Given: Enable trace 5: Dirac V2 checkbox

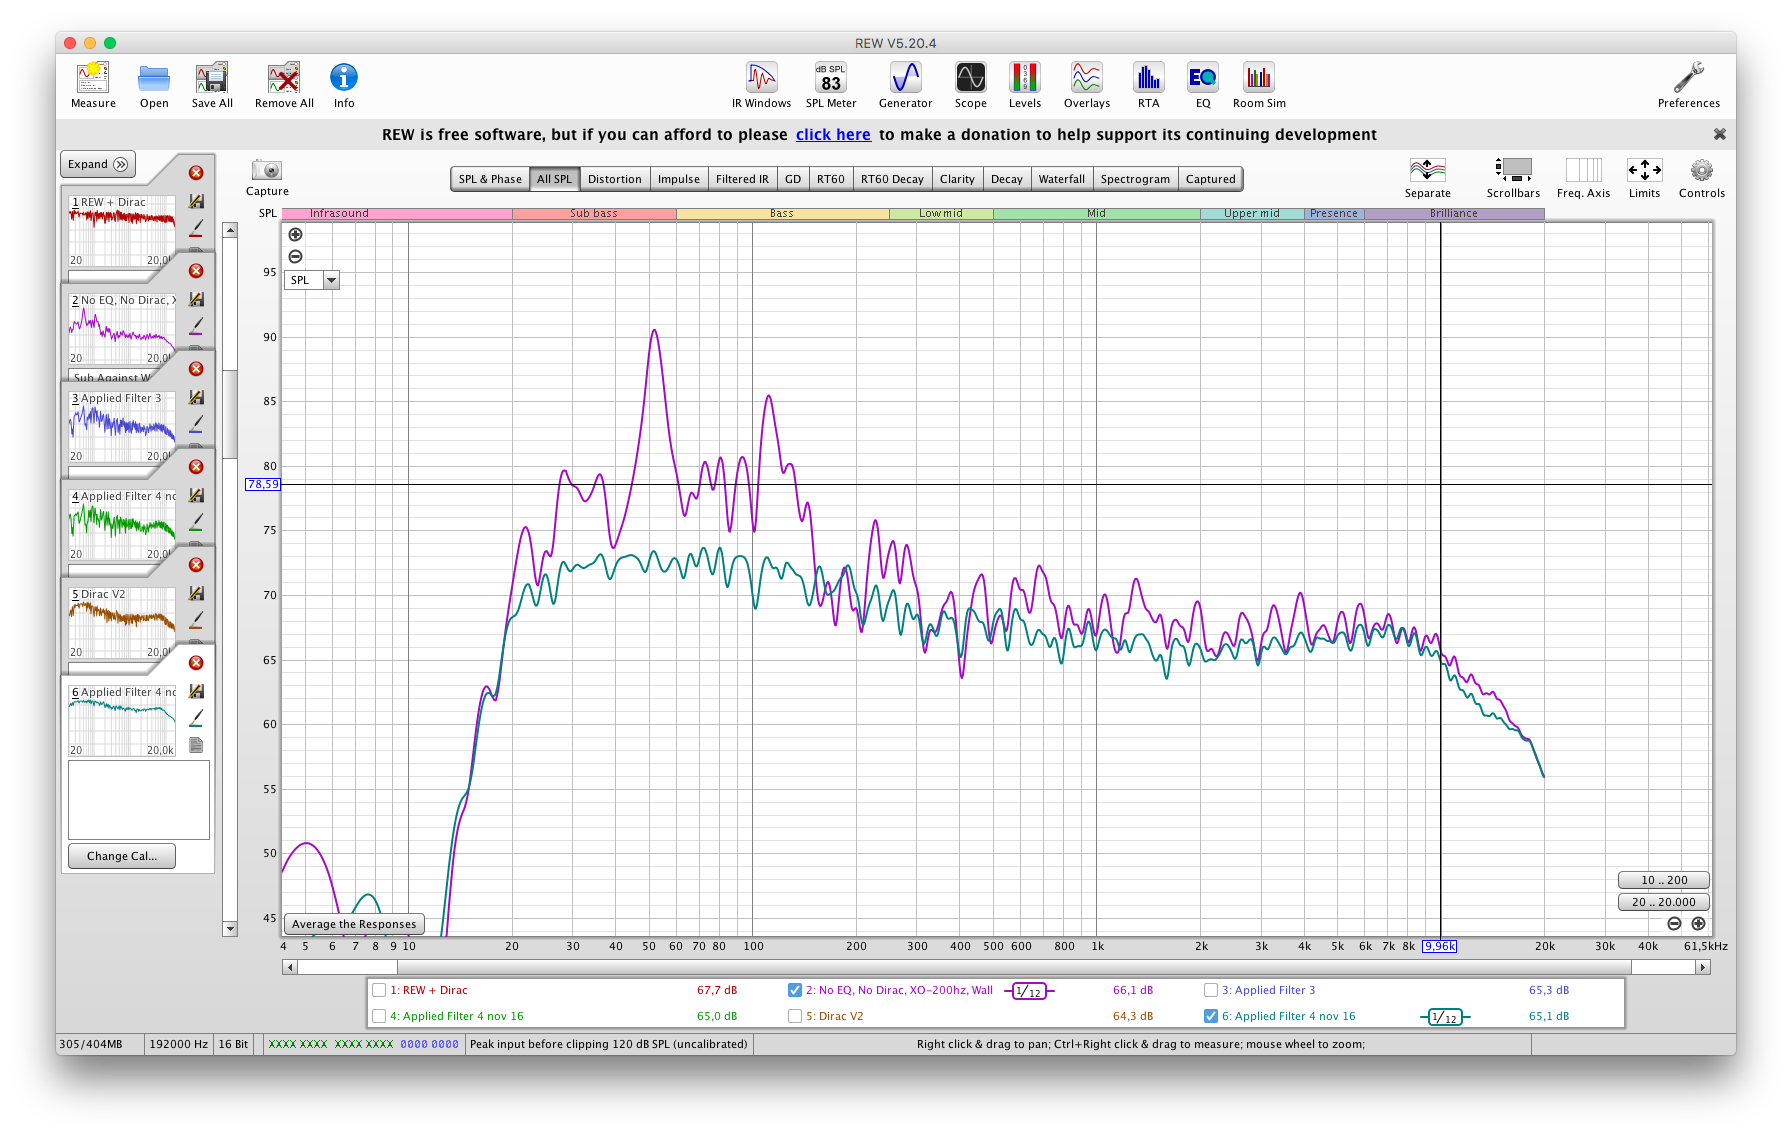Looking at the screenshot, I should click(795, 1016).
